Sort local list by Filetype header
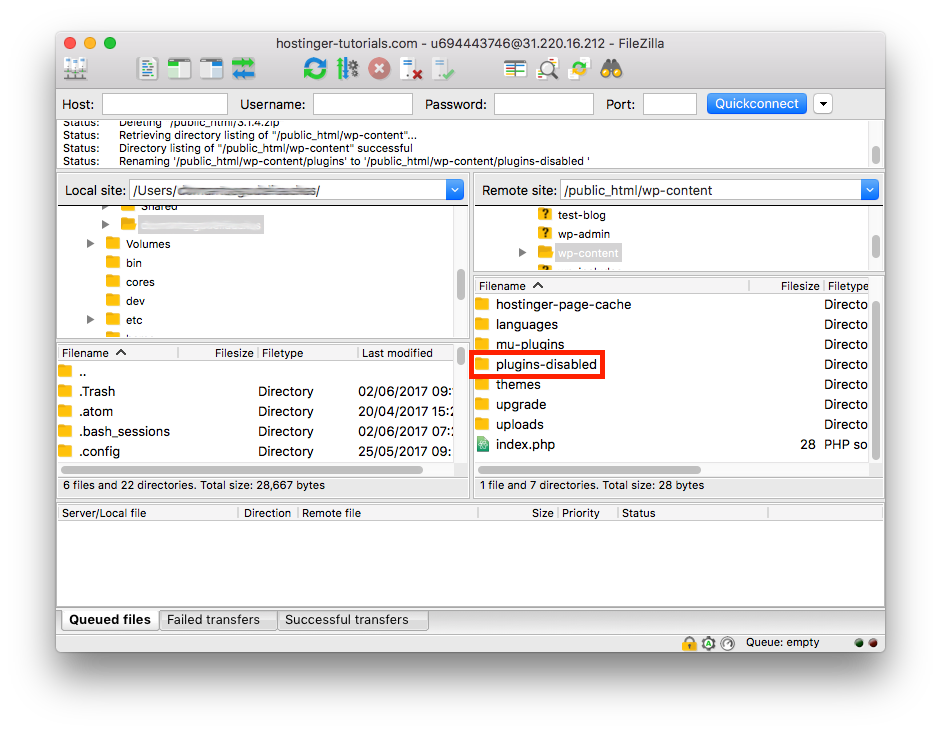This screenshot has width=941, height=732. point(308,353)
